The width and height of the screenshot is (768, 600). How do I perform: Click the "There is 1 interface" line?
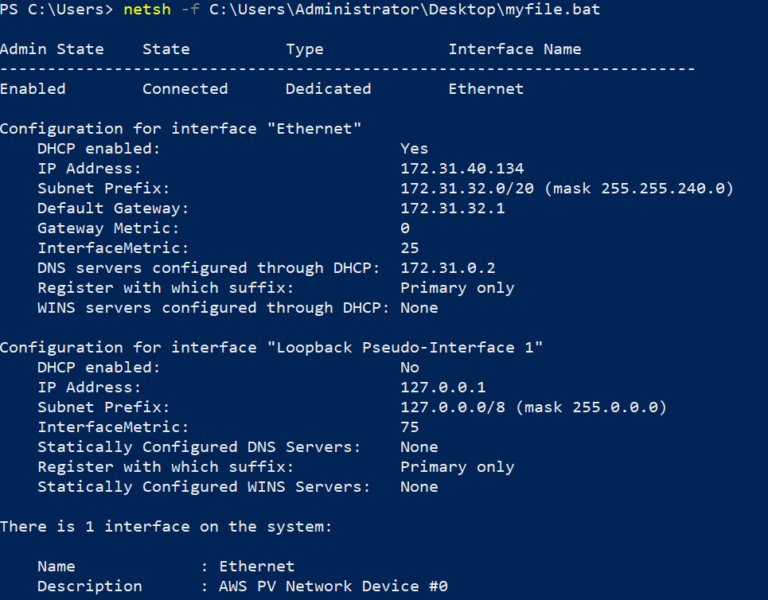166,526
